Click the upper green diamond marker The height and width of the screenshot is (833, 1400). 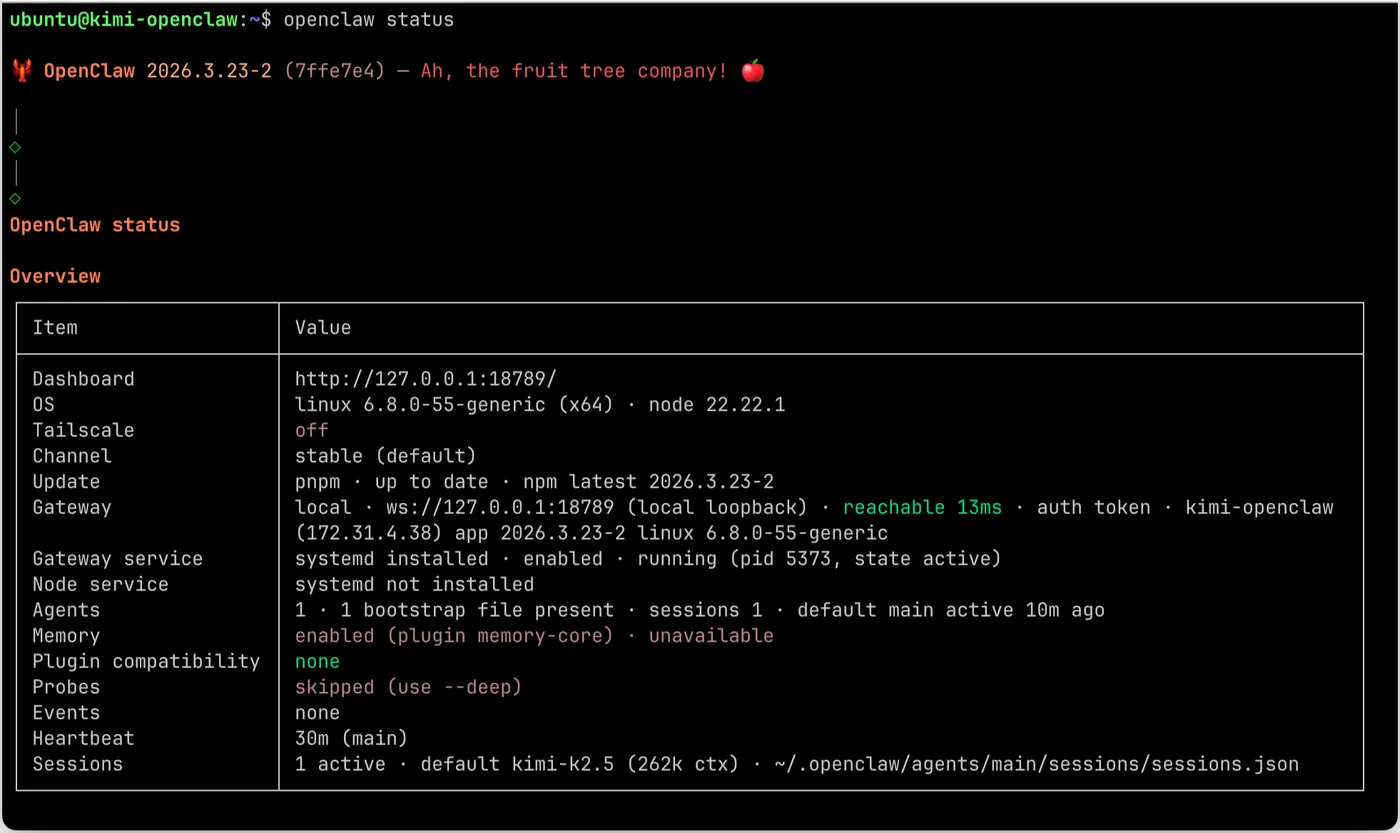click(x=15, y=147)
